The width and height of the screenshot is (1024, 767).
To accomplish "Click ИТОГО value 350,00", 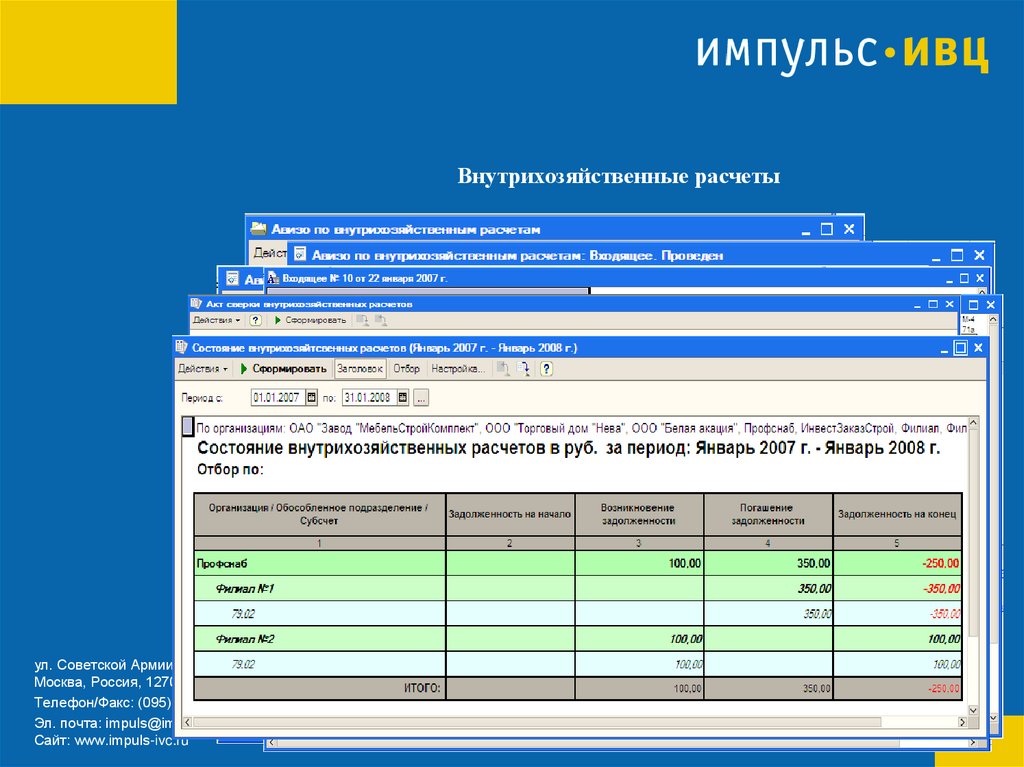I will (x=817, y=689).
